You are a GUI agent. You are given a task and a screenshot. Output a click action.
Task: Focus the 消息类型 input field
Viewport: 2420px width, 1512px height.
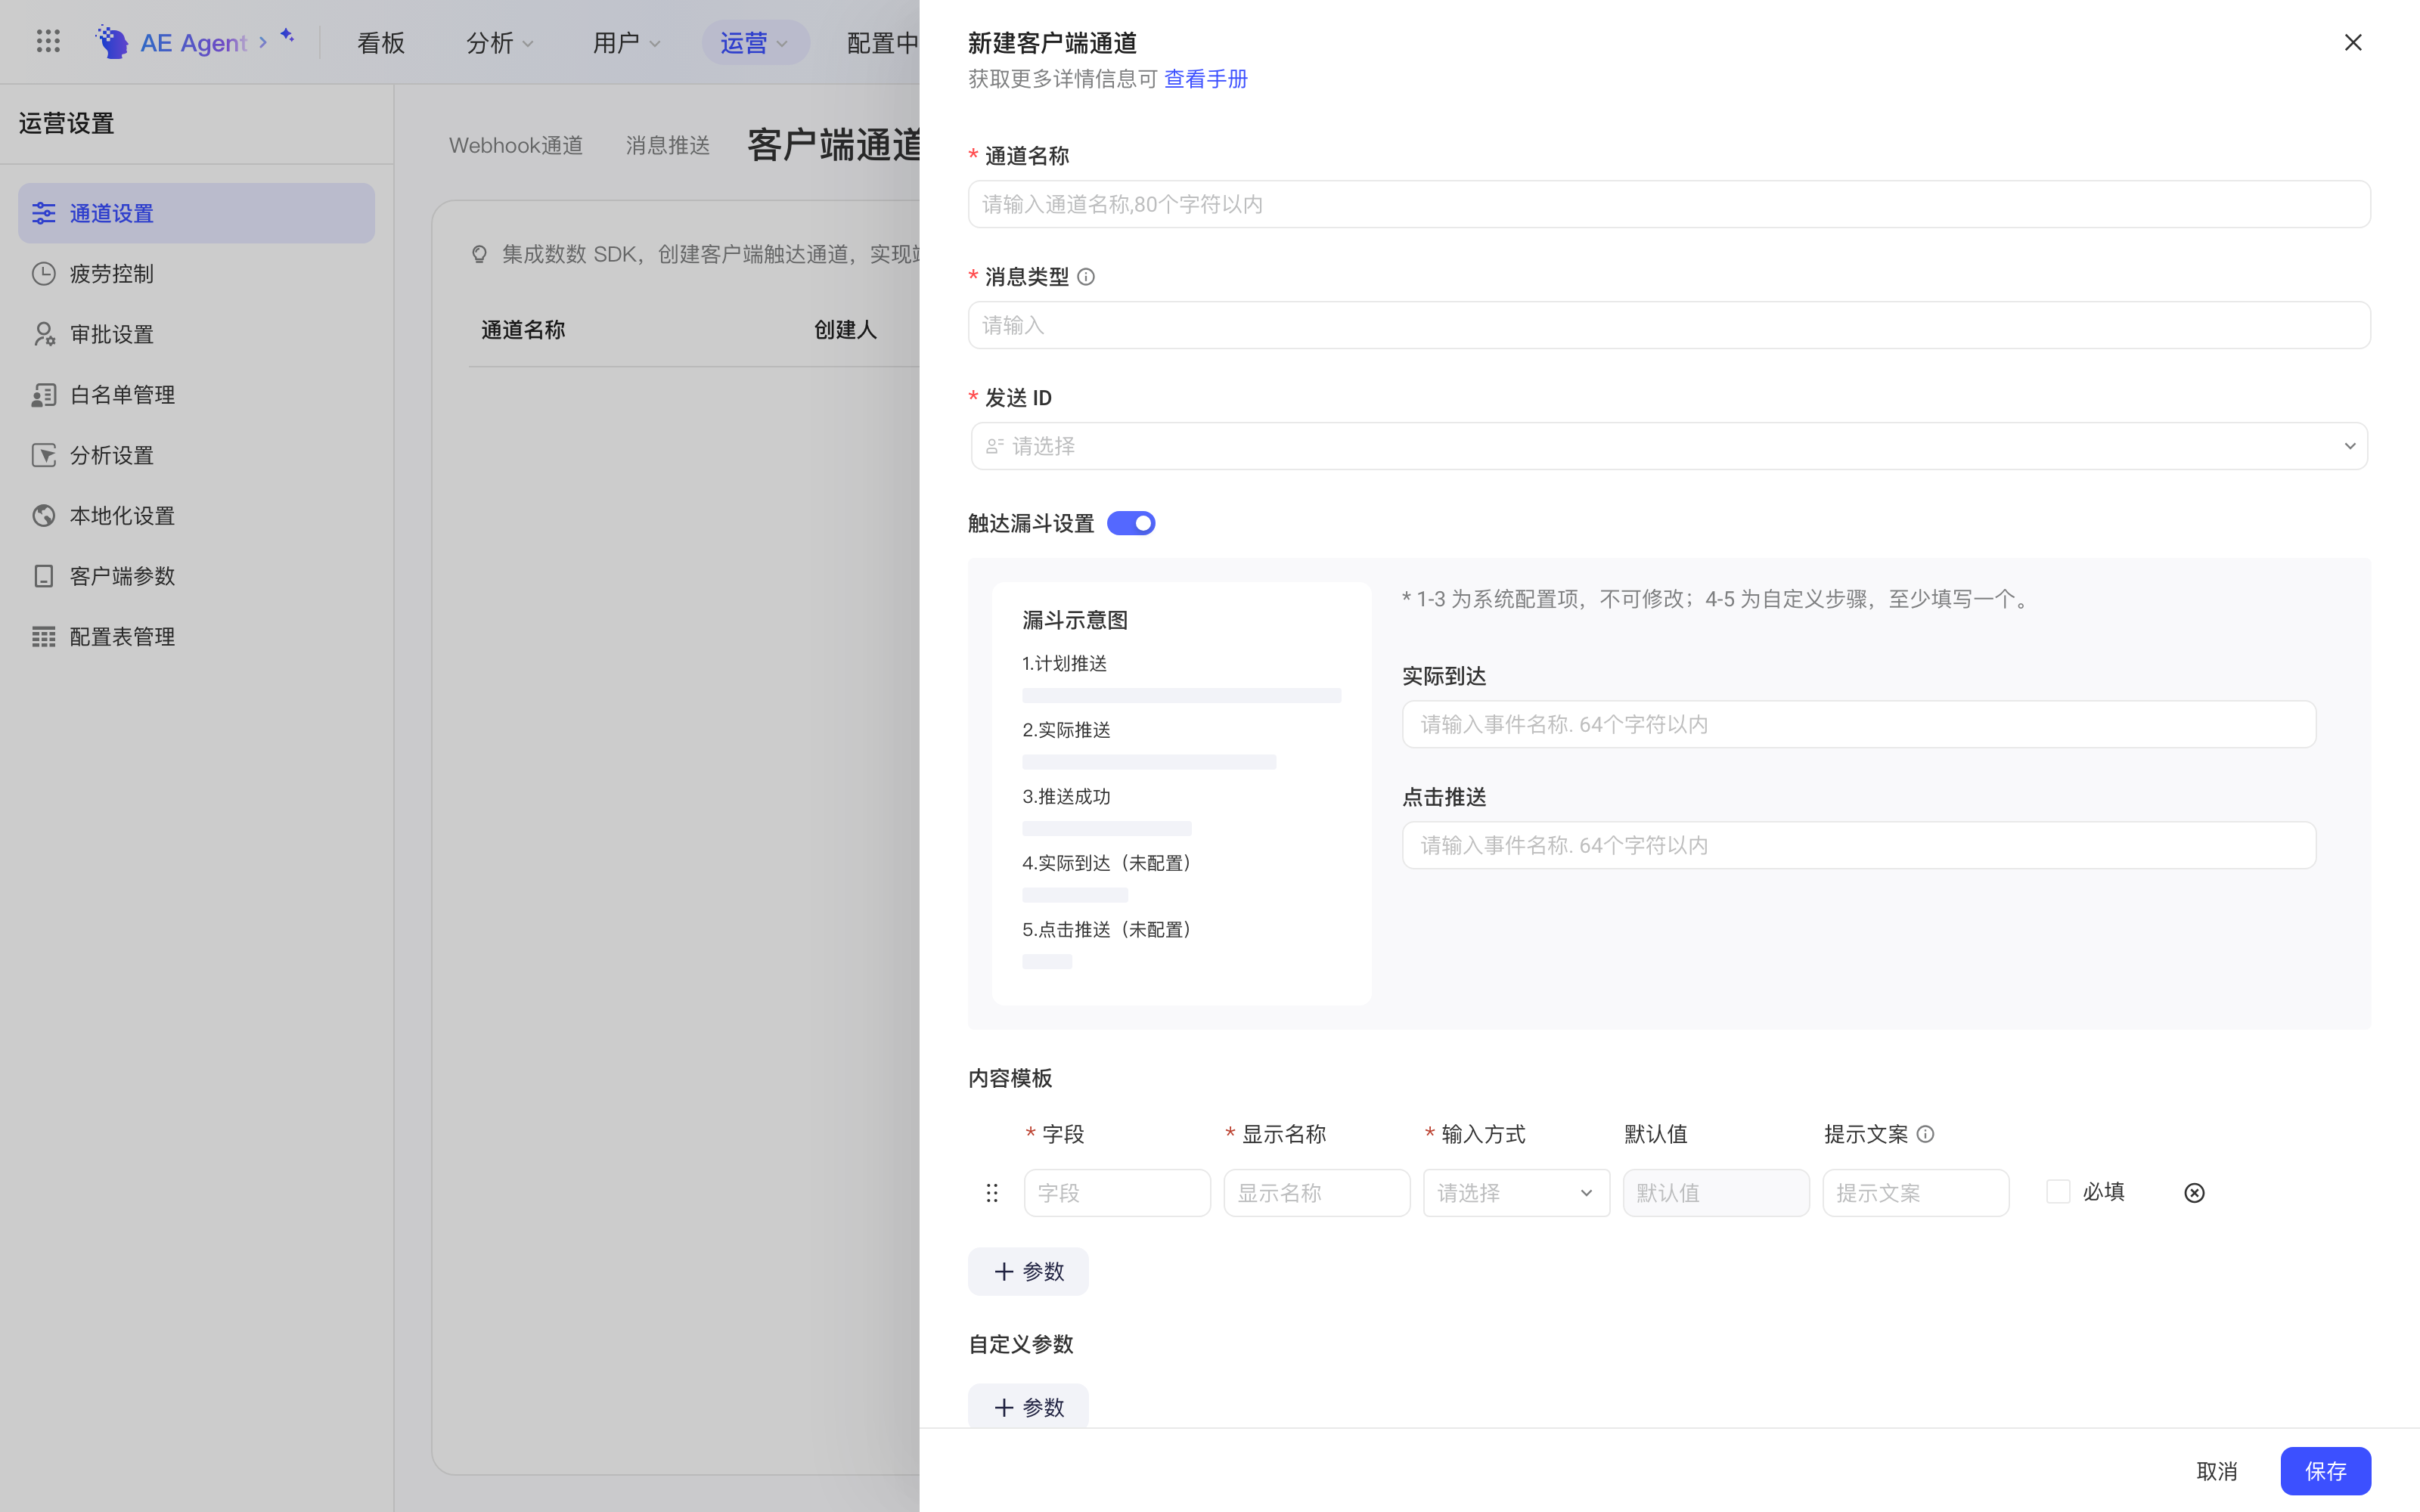[1669, 325]
